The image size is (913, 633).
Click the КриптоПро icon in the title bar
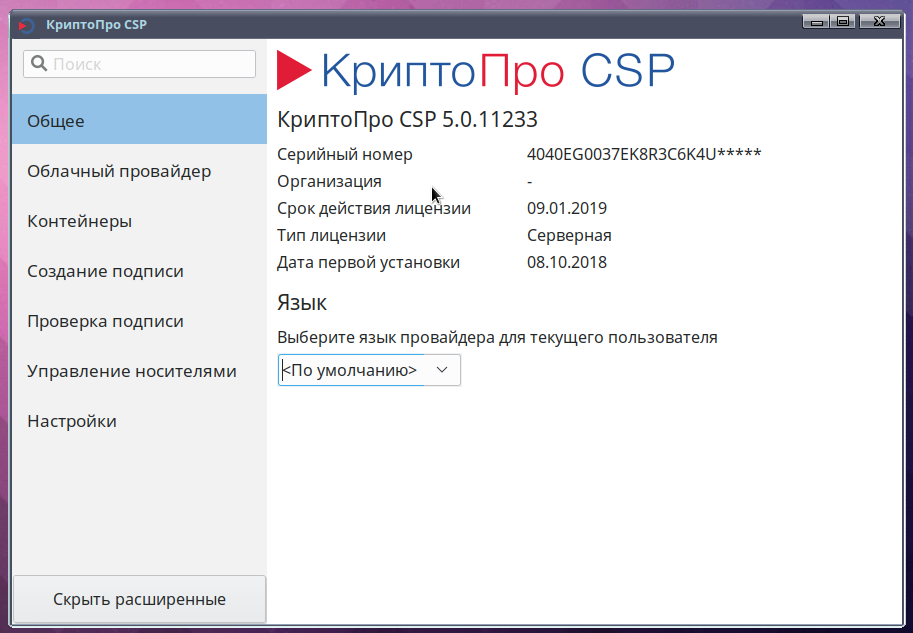[x=27, y=24]
